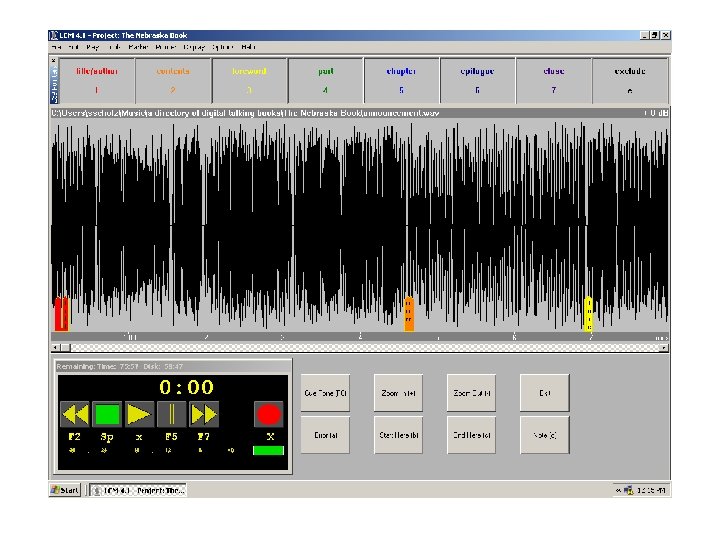Select the chapter caption button

tap(401, 80)
